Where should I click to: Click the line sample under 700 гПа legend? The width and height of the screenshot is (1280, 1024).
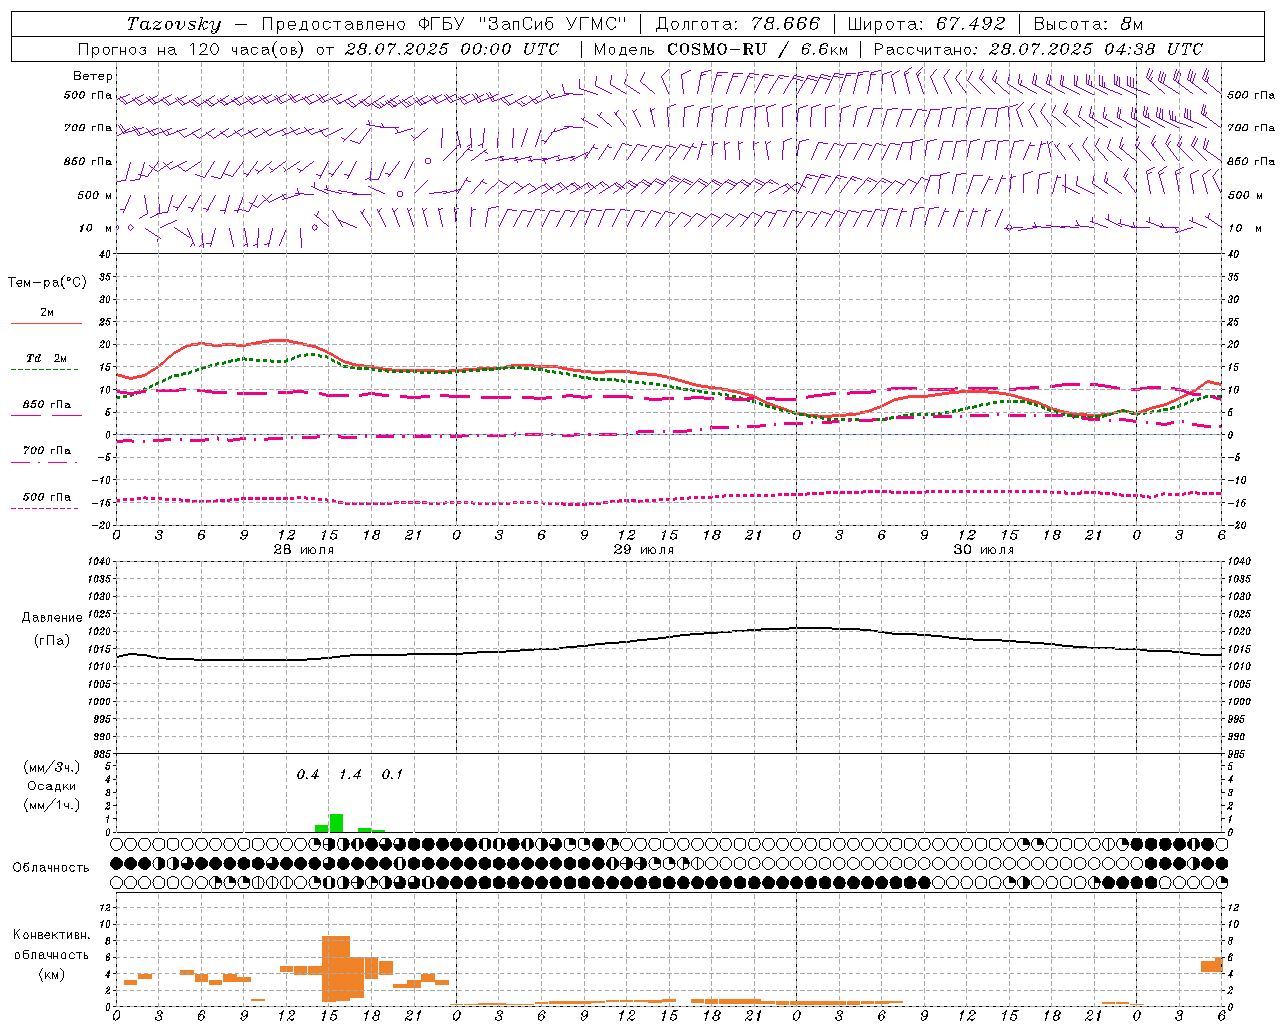tap(46, 462)
